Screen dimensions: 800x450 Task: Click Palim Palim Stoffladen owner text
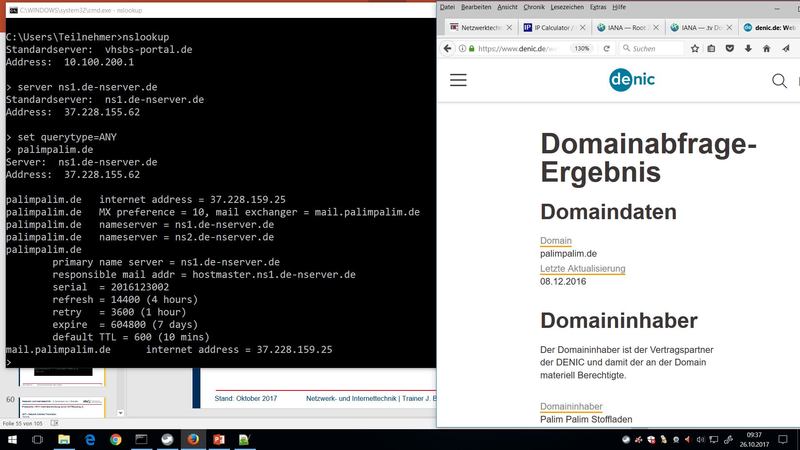[x=586, y=419]
